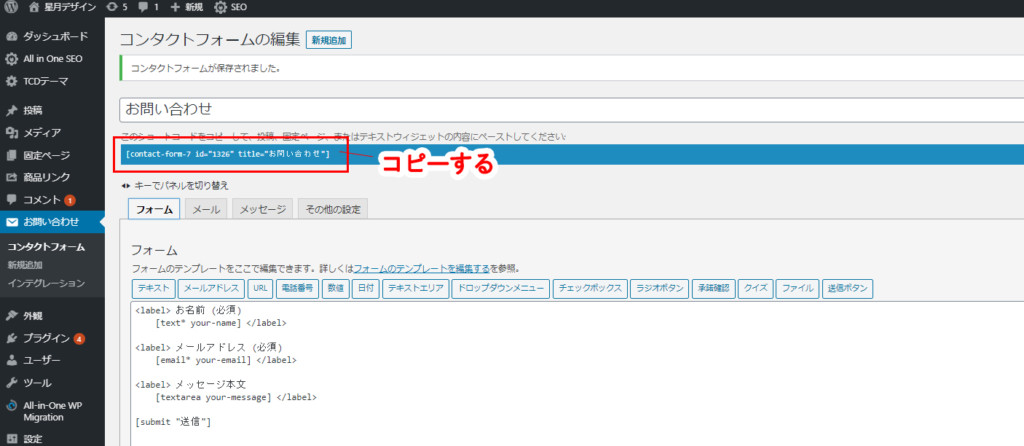Open インテグレーション submenu item

click(46, 283)
